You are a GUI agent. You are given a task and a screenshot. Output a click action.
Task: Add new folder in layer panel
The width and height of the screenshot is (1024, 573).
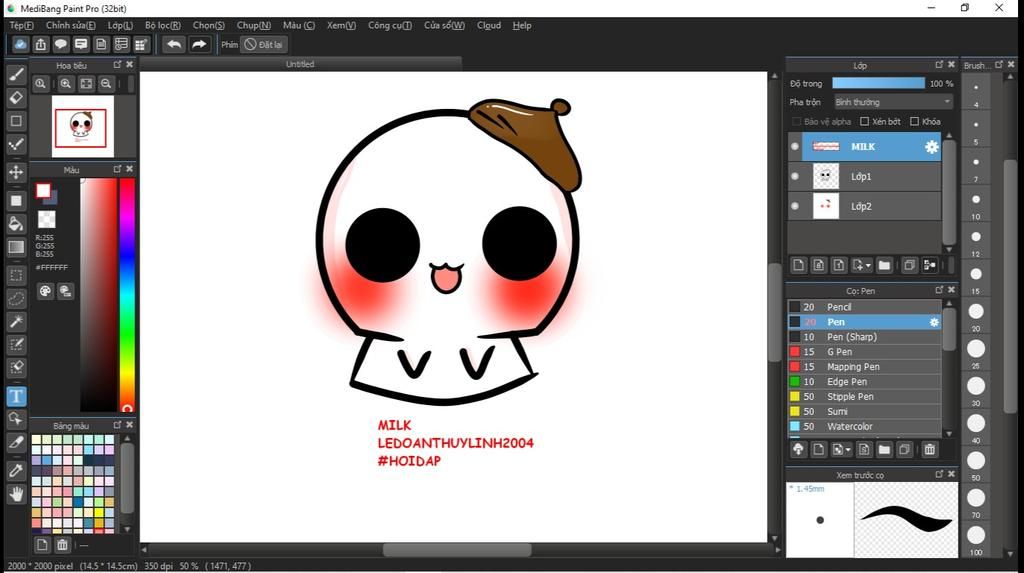[x=884, y=265]
